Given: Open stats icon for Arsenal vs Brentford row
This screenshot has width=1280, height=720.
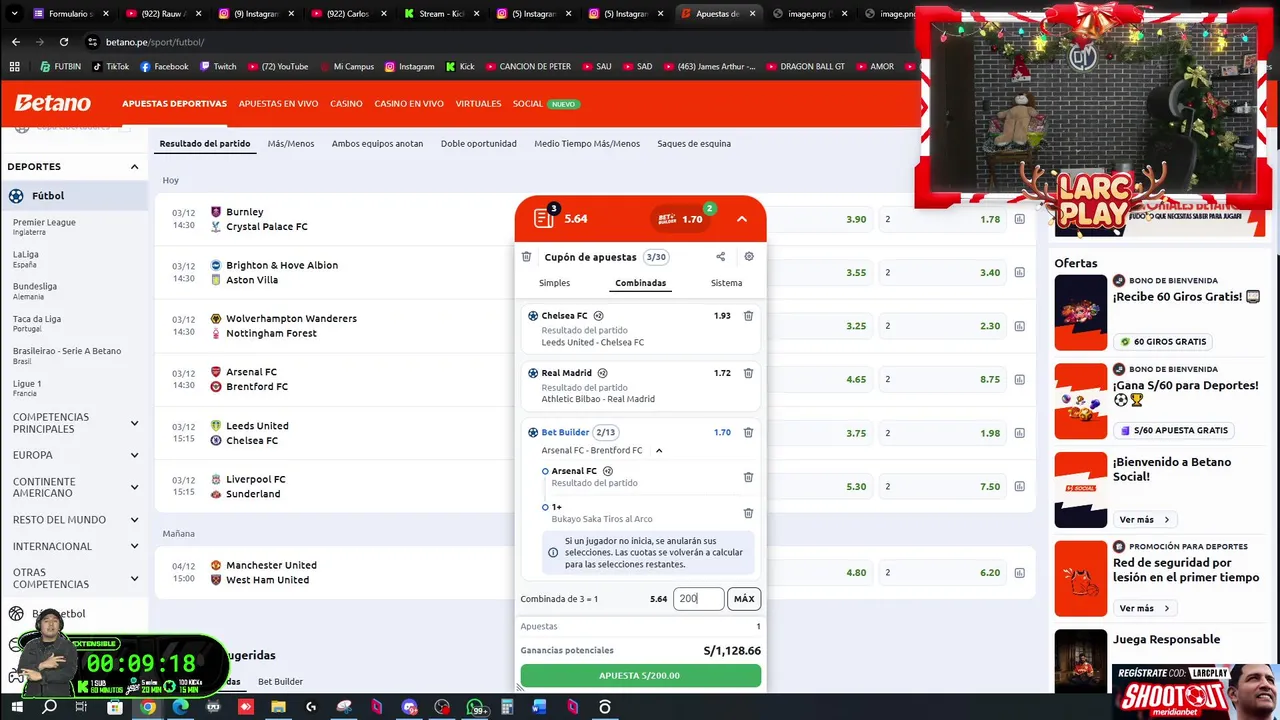Looking at the screenshot, I should click(x=1019, y=379).
